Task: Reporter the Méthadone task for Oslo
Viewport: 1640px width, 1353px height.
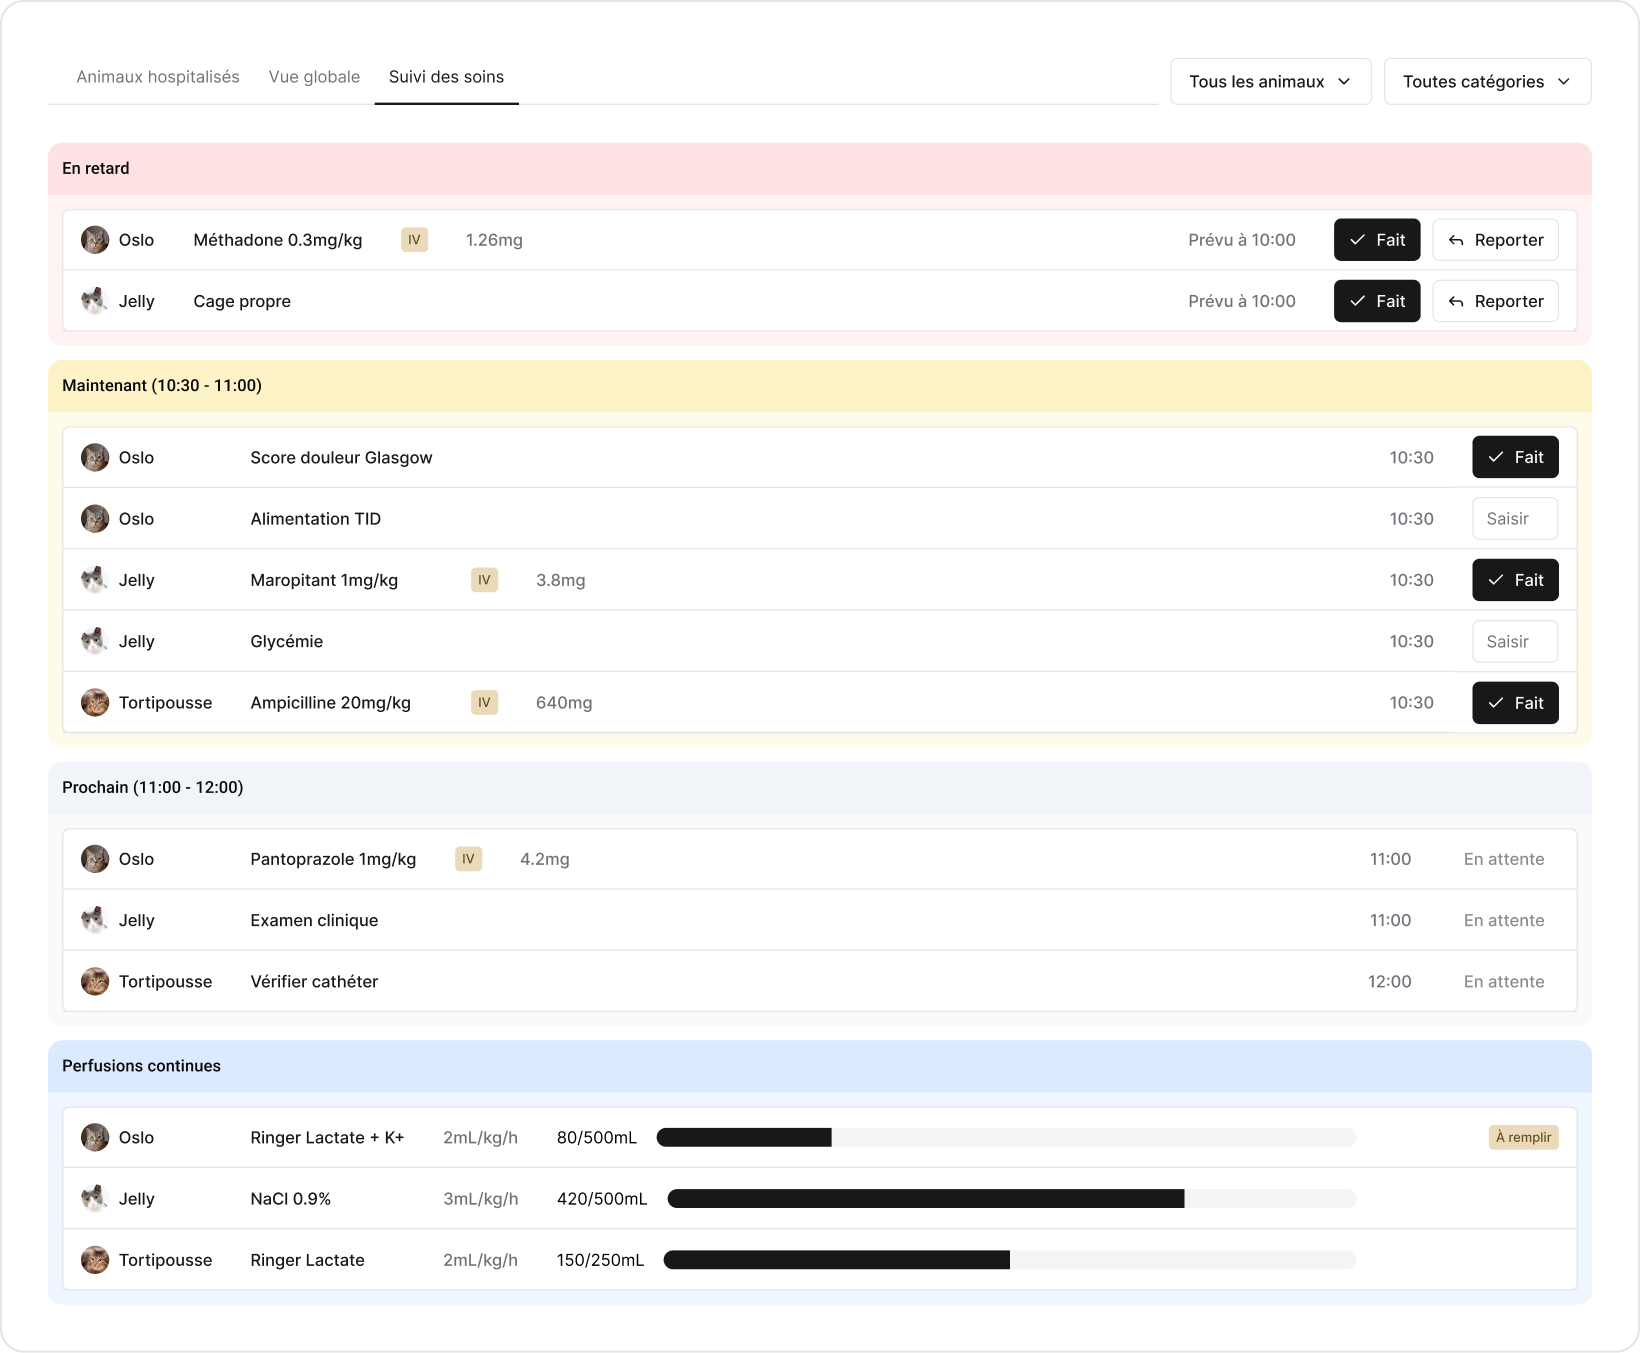Action: point(1496,240)
